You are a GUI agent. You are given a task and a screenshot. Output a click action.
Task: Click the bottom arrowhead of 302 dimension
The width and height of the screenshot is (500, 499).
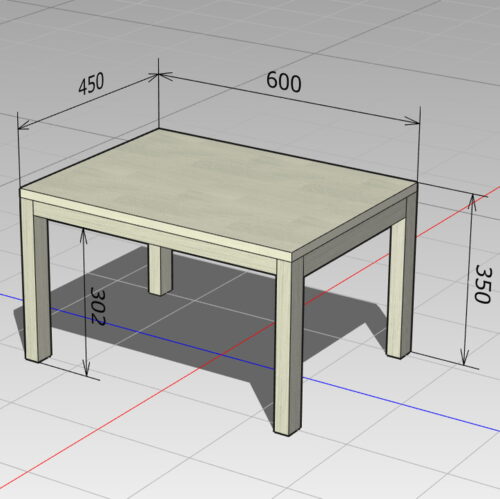[x=86, y=369]
